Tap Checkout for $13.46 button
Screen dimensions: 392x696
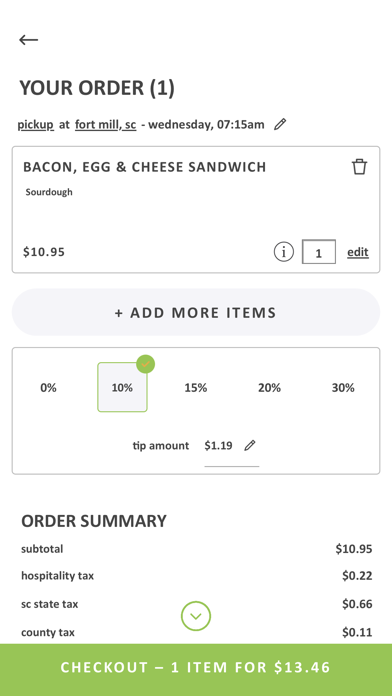[196, 668]
